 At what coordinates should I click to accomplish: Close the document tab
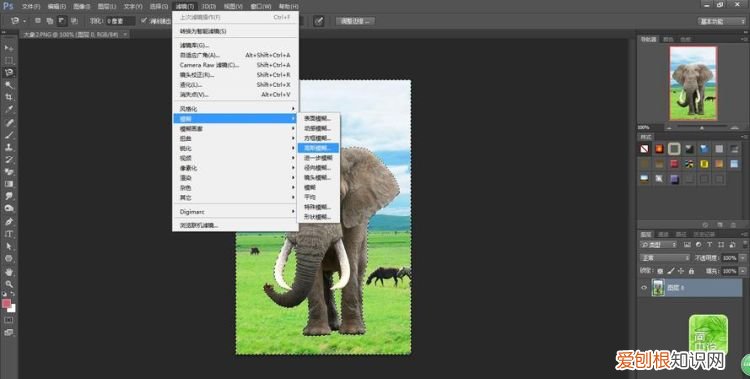125,34
